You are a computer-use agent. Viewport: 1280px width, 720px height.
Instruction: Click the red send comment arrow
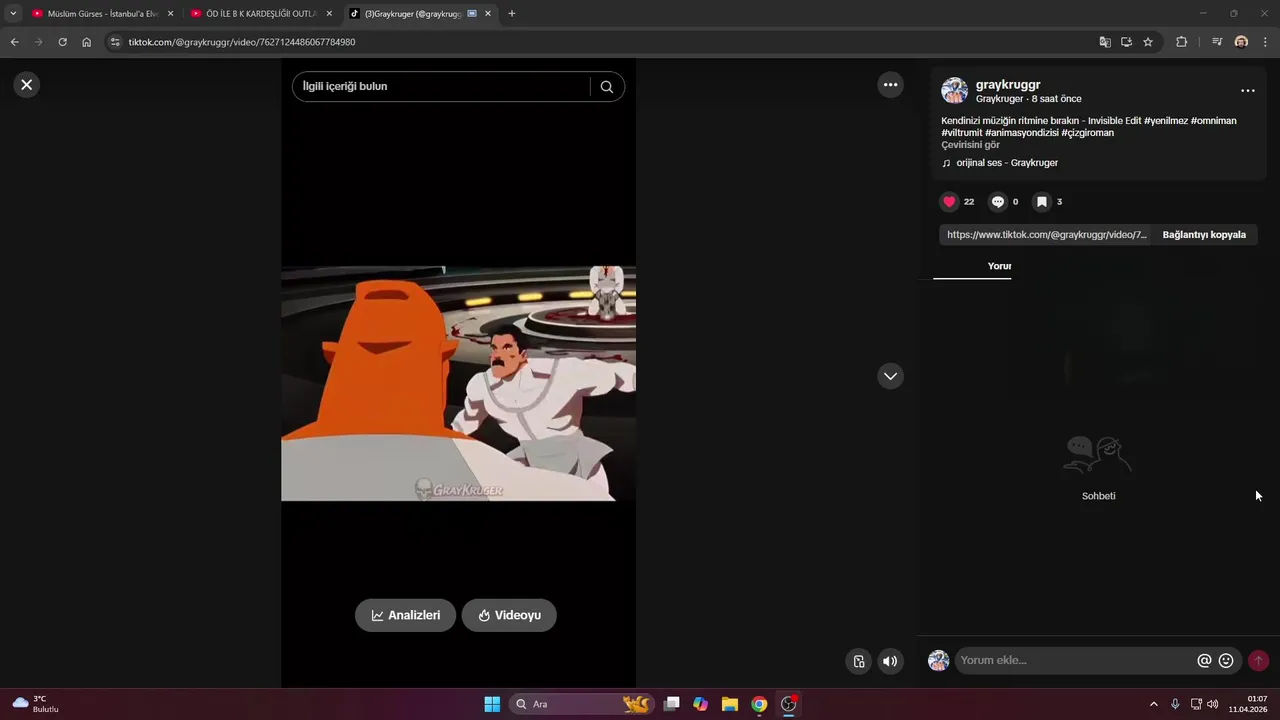[x=1258, y=661]
